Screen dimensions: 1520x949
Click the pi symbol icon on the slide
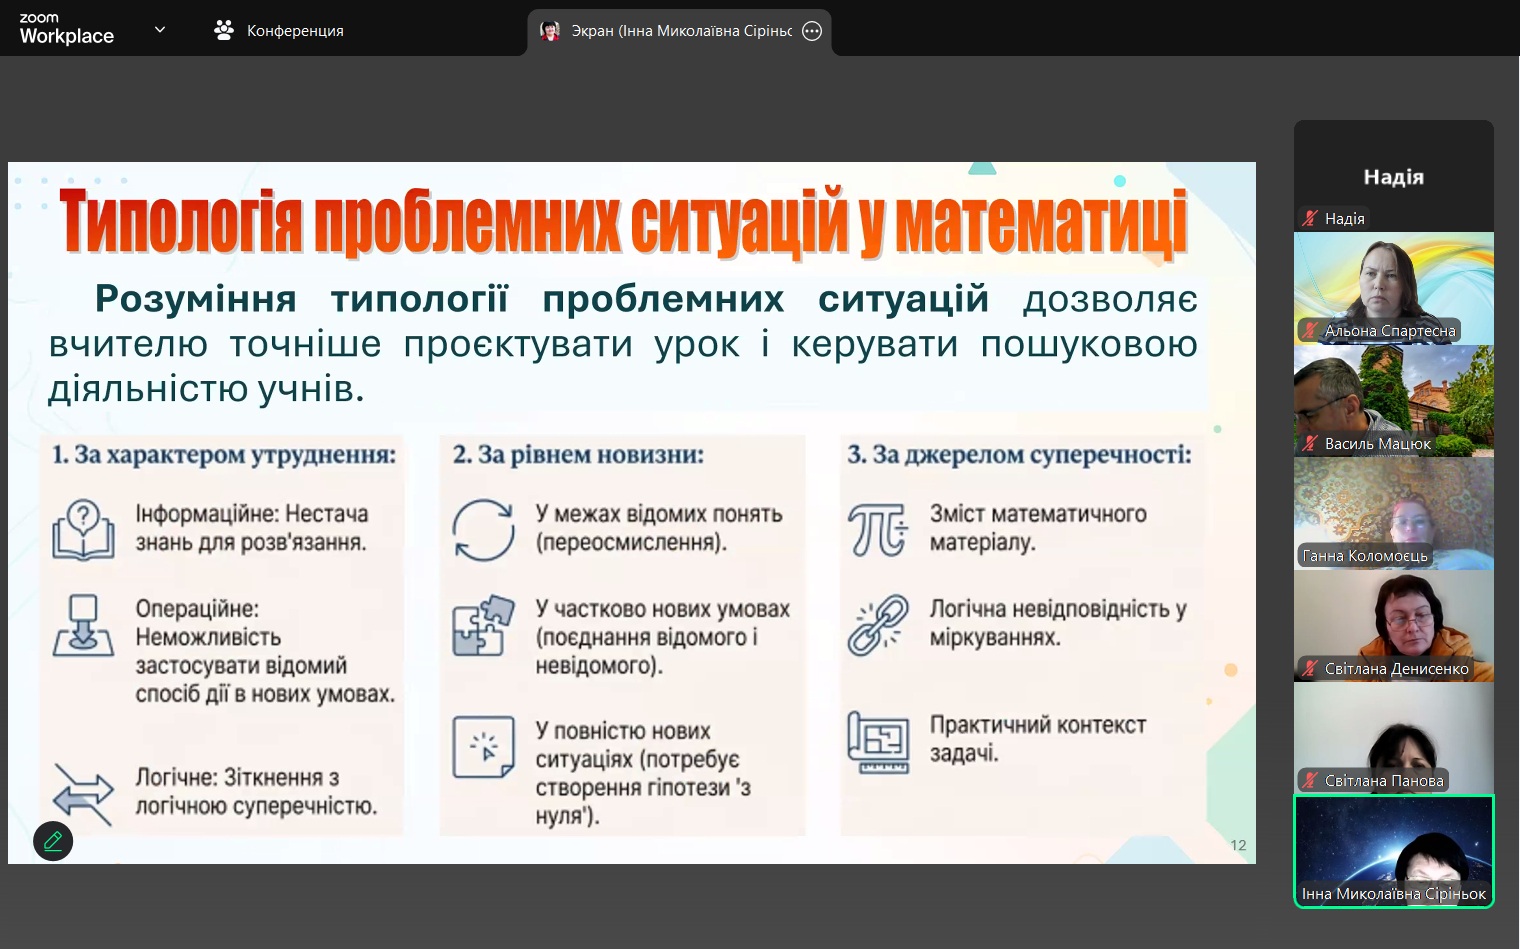point(877,529)
